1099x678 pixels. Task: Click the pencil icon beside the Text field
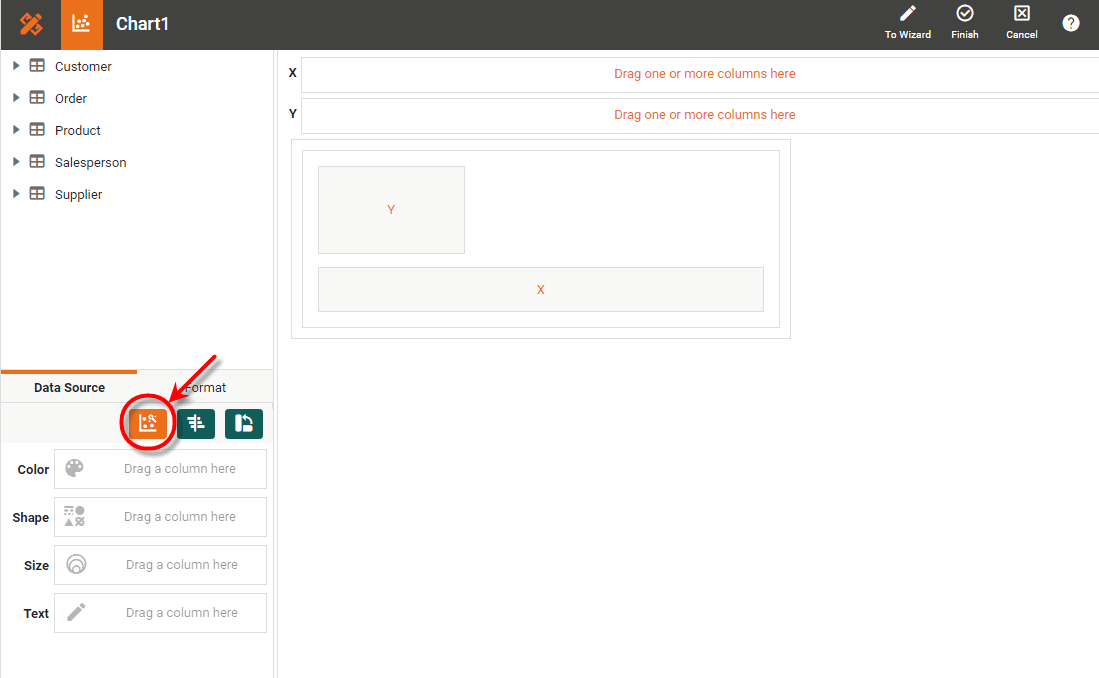tap(74, 613)
